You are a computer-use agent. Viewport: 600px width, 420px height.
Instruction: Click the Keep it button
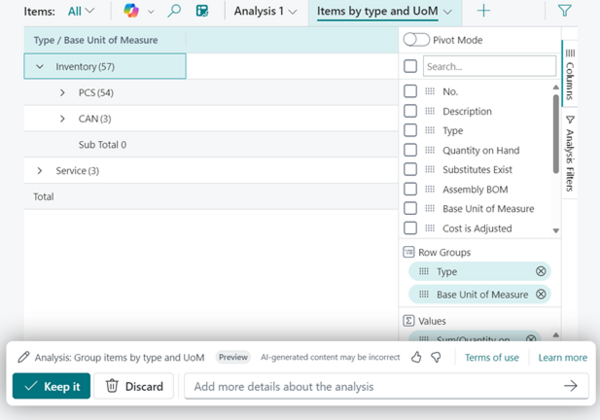tap(52, 386)
